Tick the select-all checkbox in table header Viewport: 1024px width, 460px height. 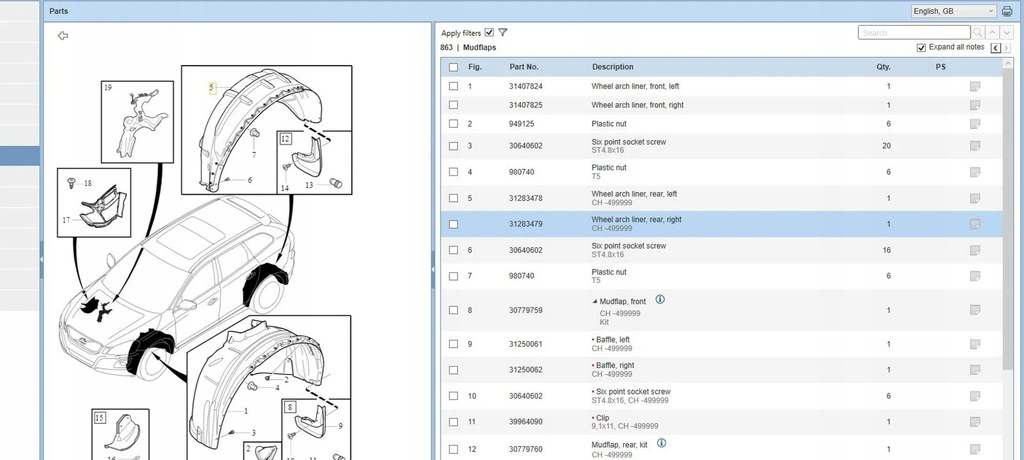point(453,67)
